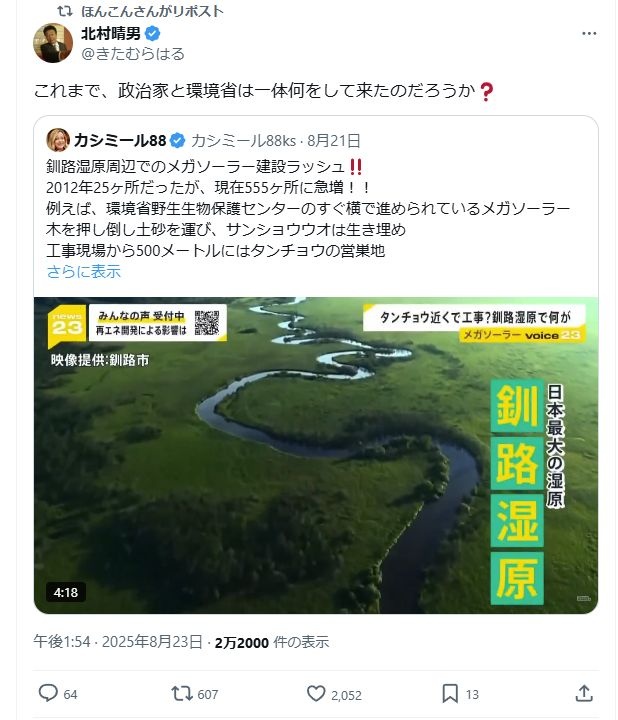Open the カシミール88 display name
The height and width of the screenshot is (720, 618).
click(120, 141)
